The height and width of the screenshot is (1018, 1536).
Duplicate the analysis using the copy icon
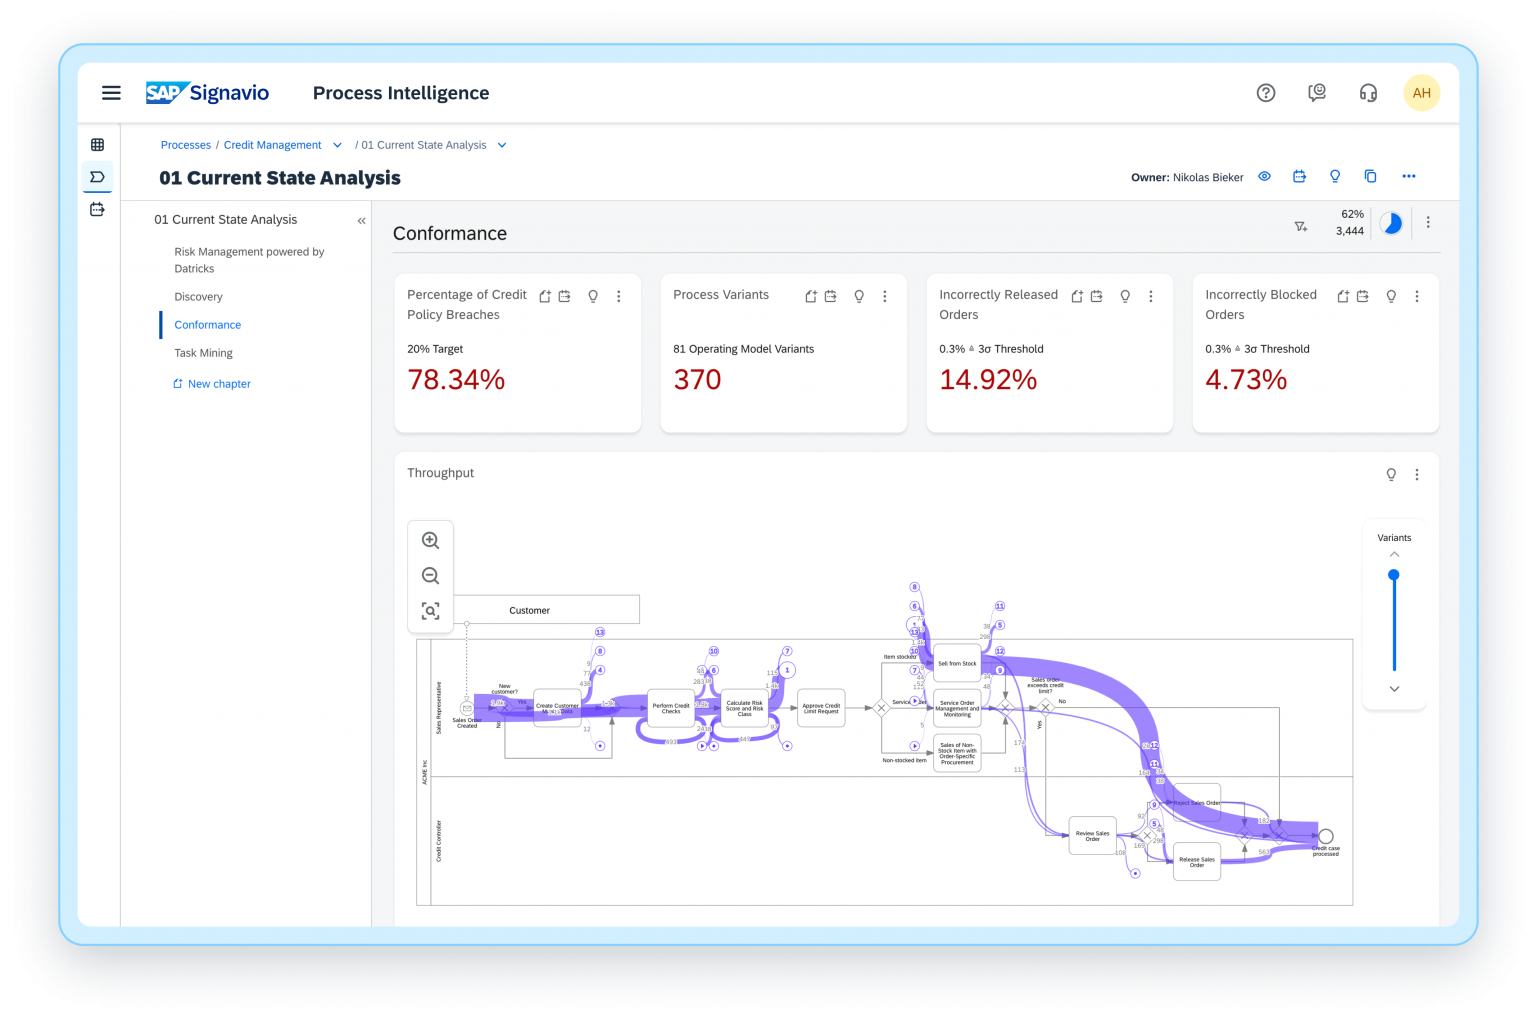(x=1371, y=176)
